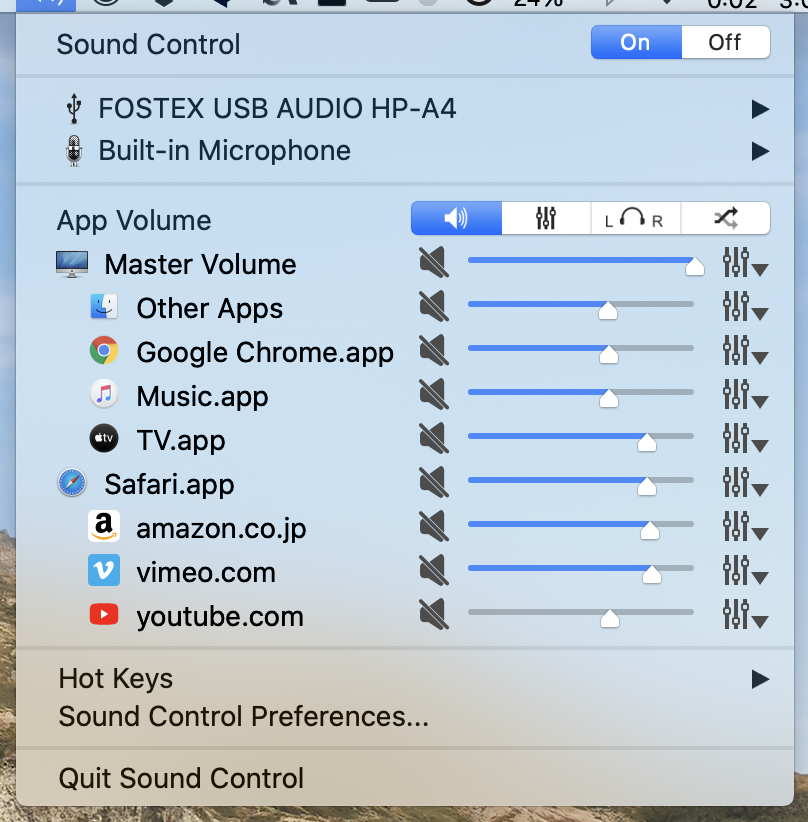Toggle mute for amazon.co.jp

point(434,526)
